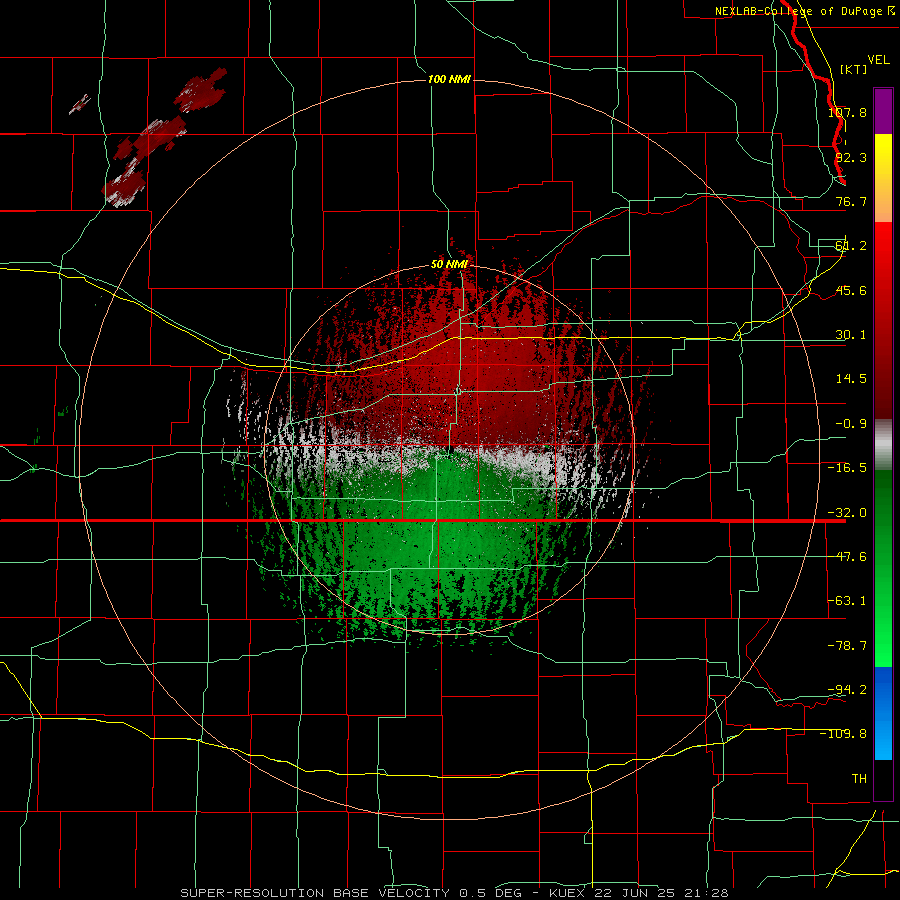Pick the blue segment of the color bar
The image size is (900, 900).
coord(883,713)
